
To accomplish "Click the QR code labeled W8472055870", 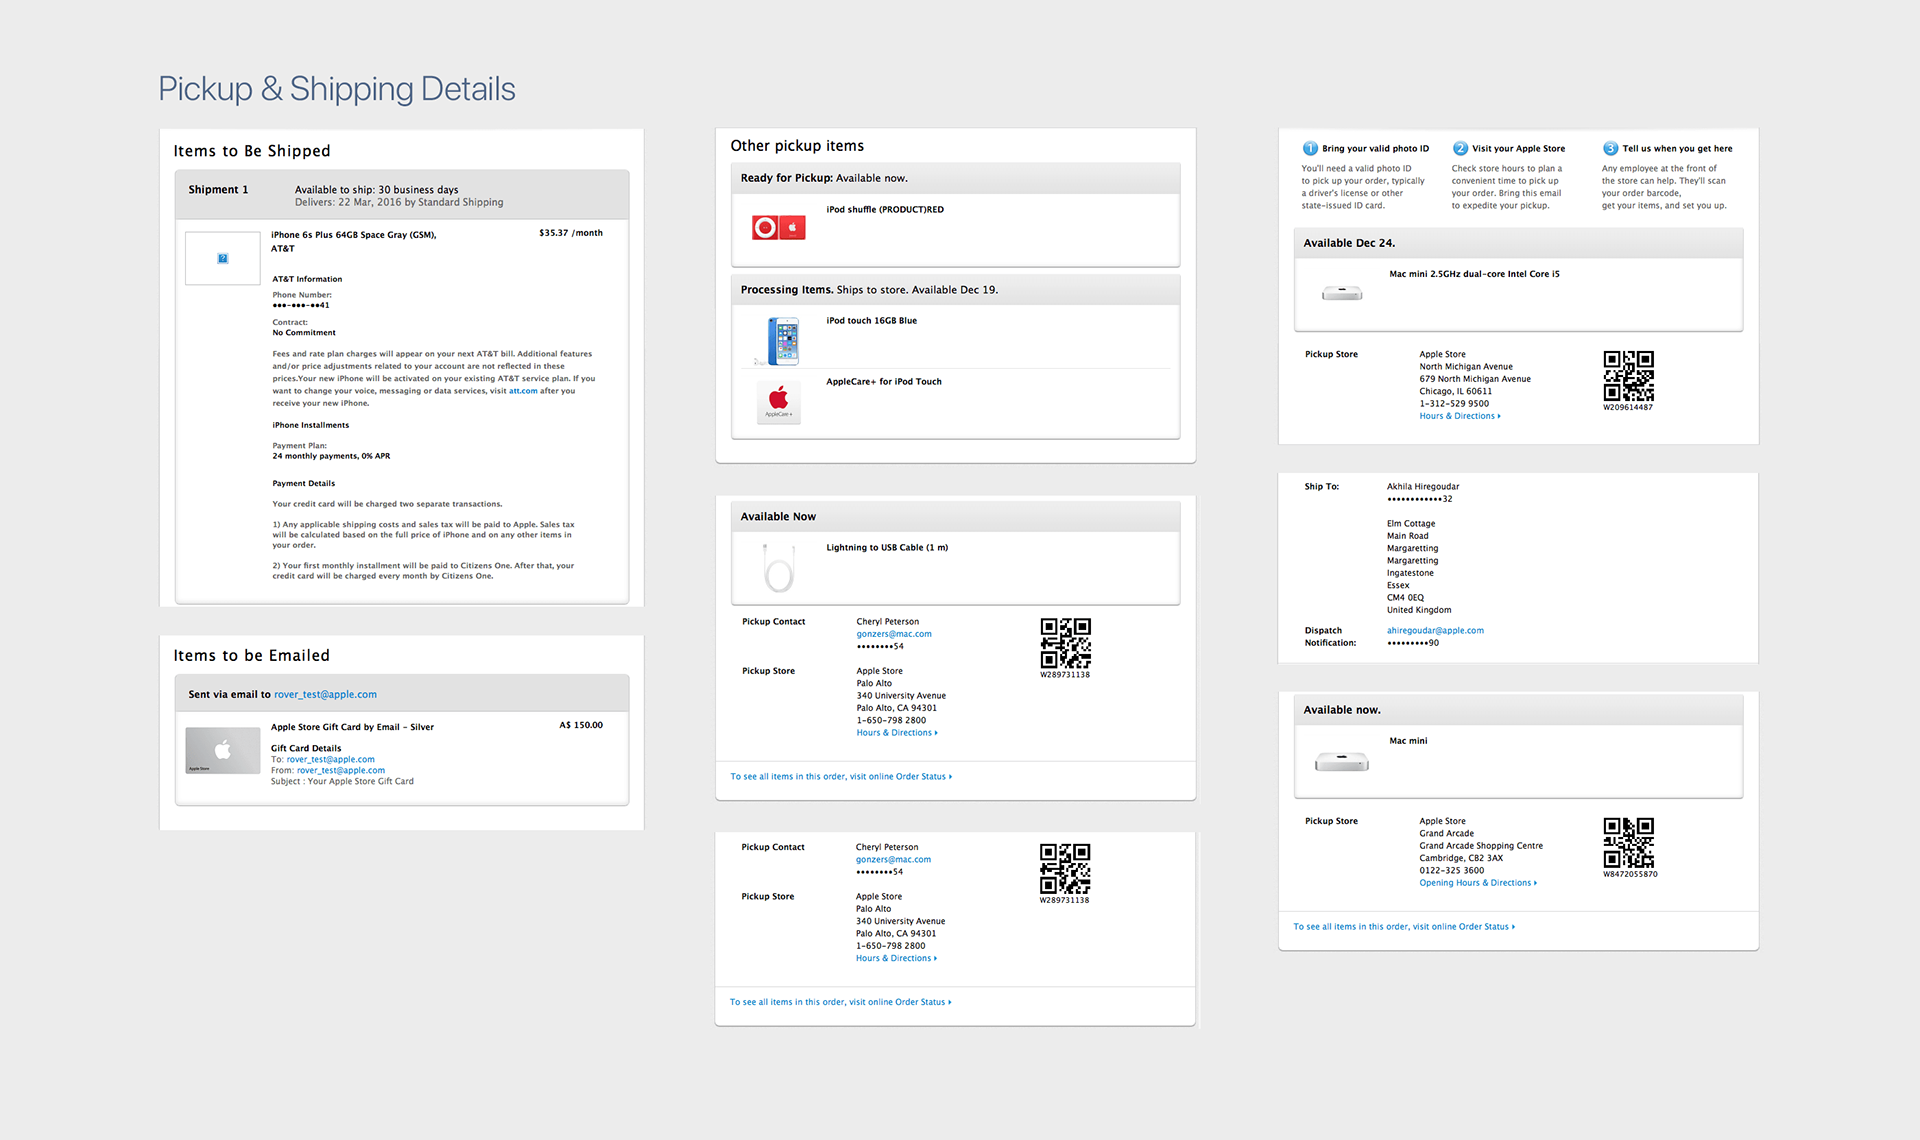I will coord(1628,843).
